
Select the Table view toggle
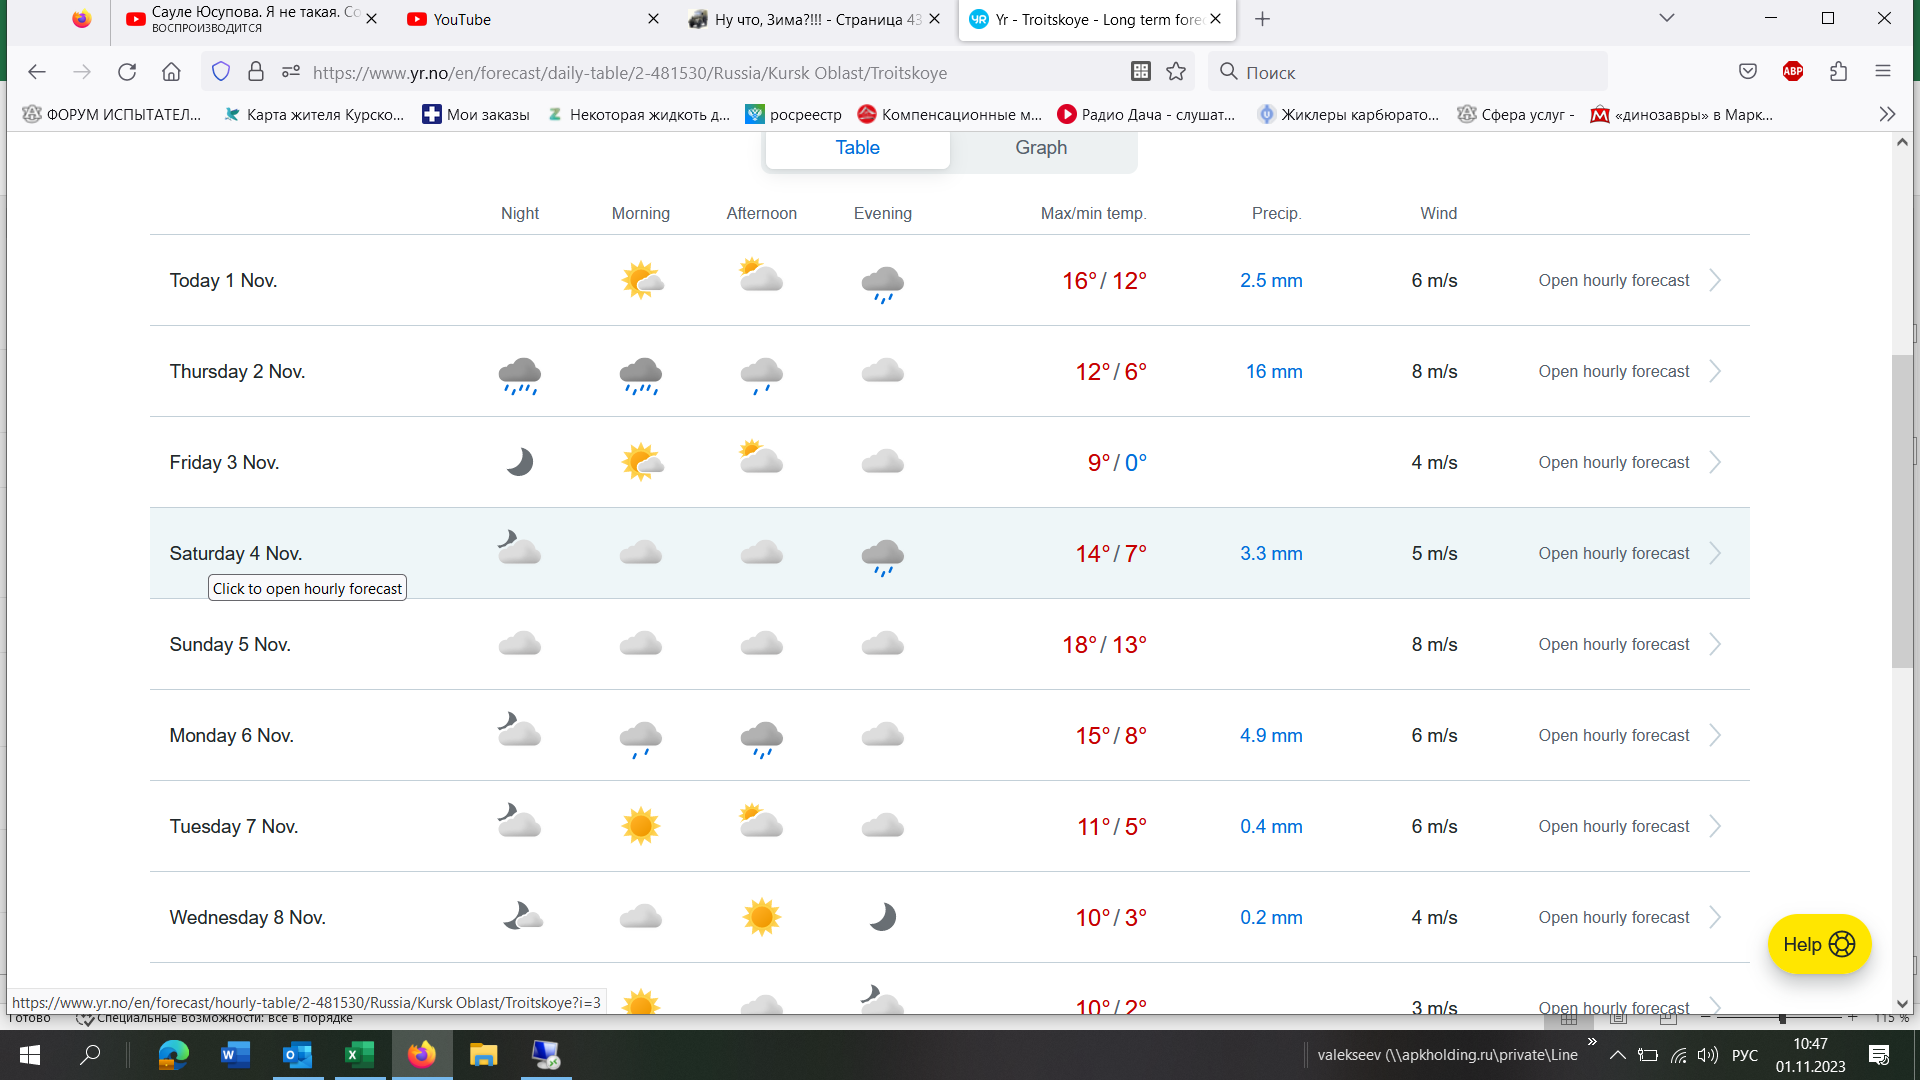(857, 148)
